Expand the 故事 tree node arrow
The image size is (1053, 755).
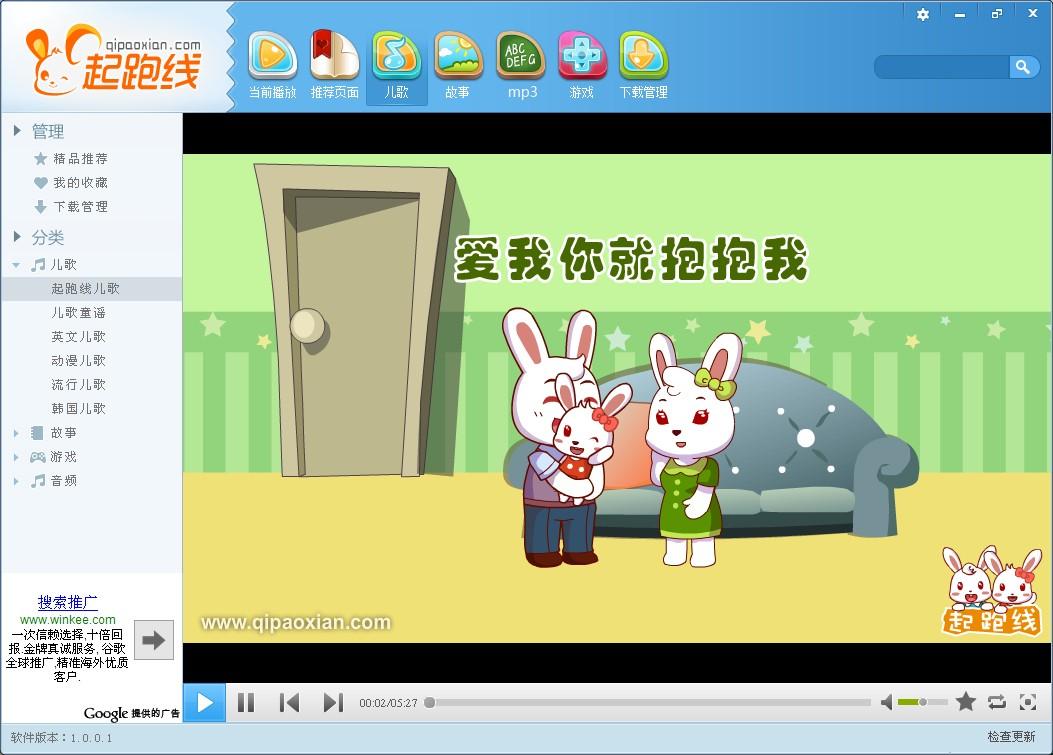[x=16, y=433]
